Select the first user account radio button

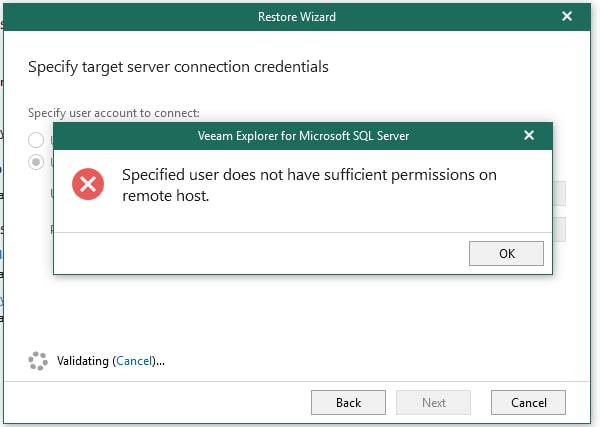click(x=36, y=140)
